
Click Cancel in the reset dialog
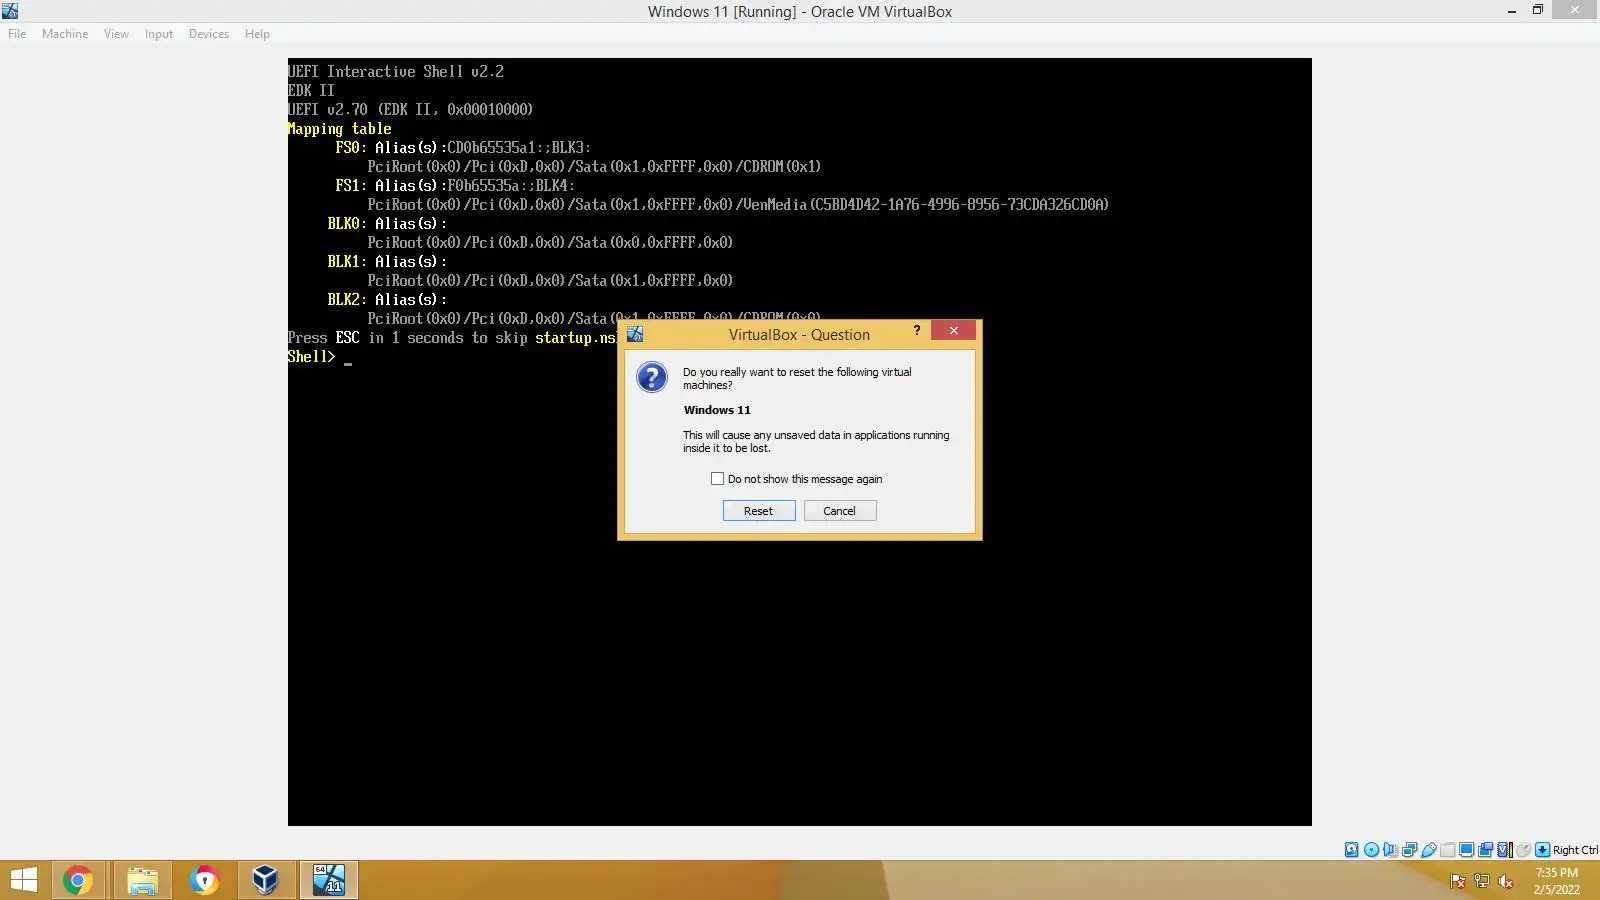[x=840, y=511]
